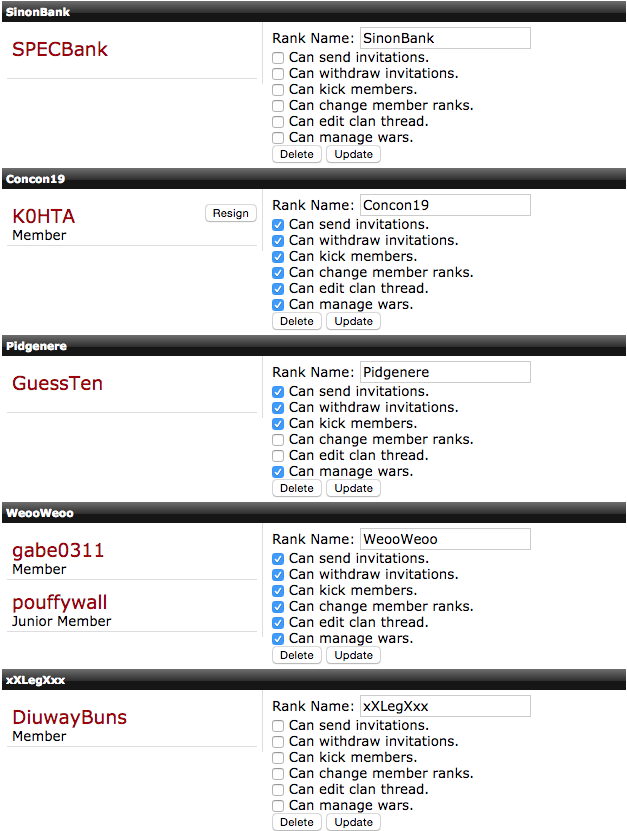Delete the SinonBank rank
Screen dimensions: 627x831
point(297,154)
